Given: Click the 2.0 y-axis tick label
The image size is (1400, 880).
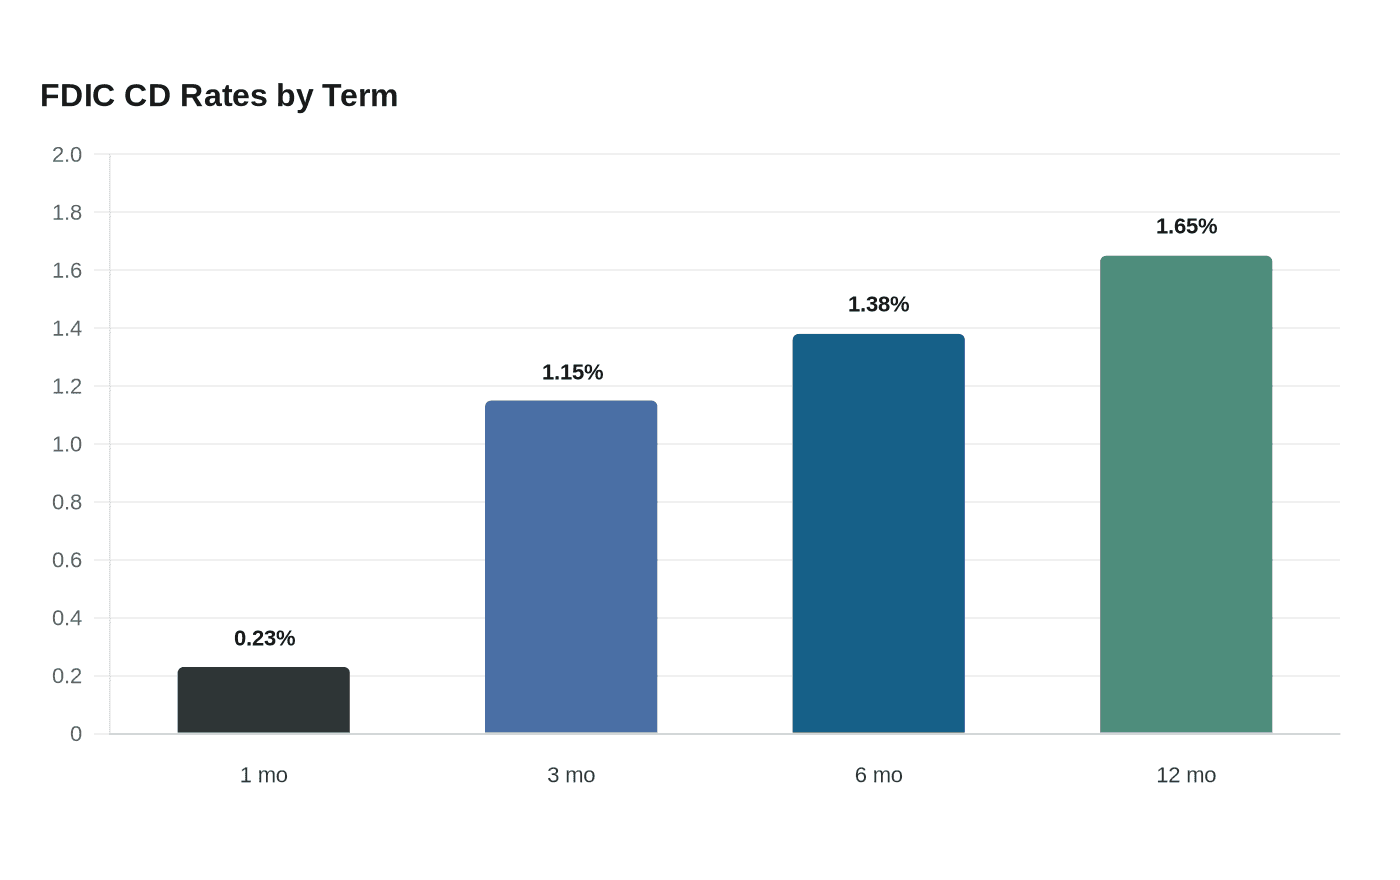Looking at the screenshot, I should click(x=67, y=154).
